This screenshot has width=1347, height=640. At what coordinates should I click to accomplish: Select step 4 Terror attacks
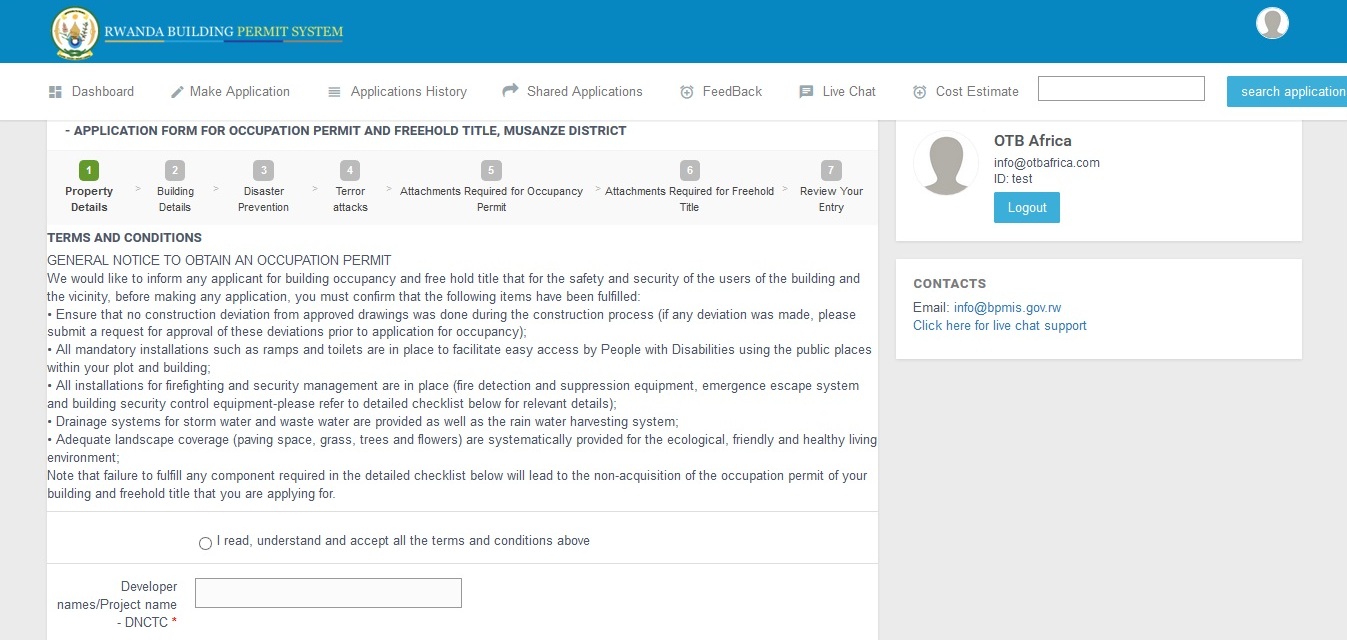pyautogui.click(x=350, y=187)
